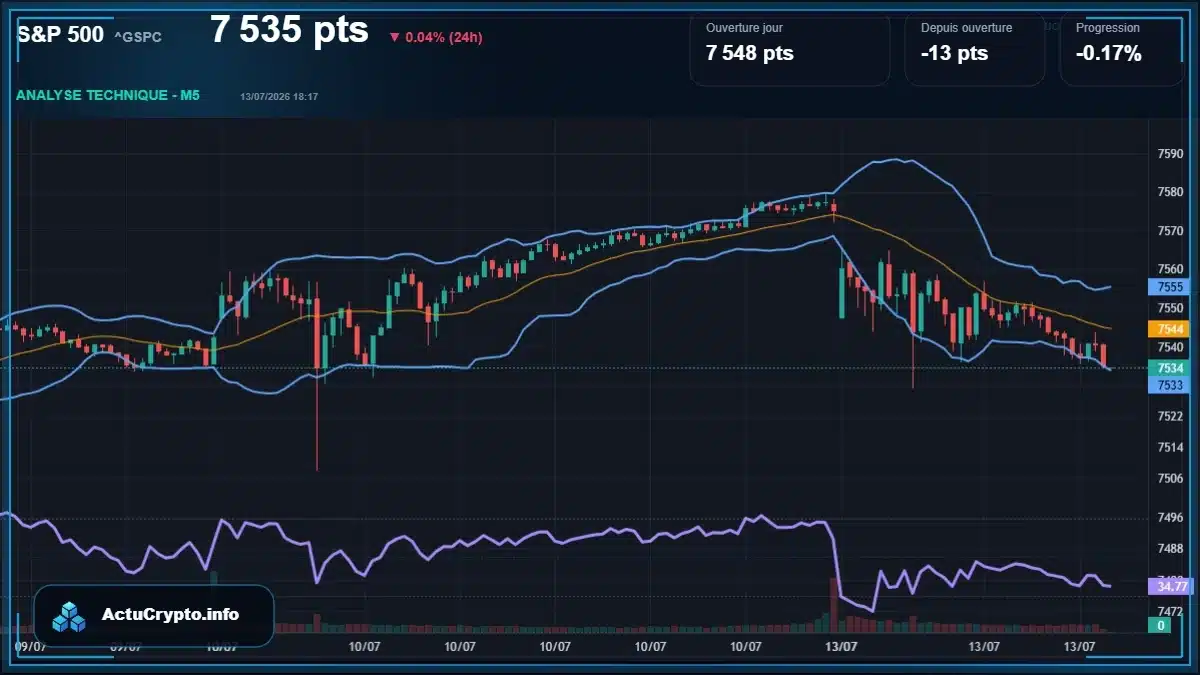Click the orange 7544 moving average tag
Viewport: 1200px width, 675px height.
(x=1170, y=329)
